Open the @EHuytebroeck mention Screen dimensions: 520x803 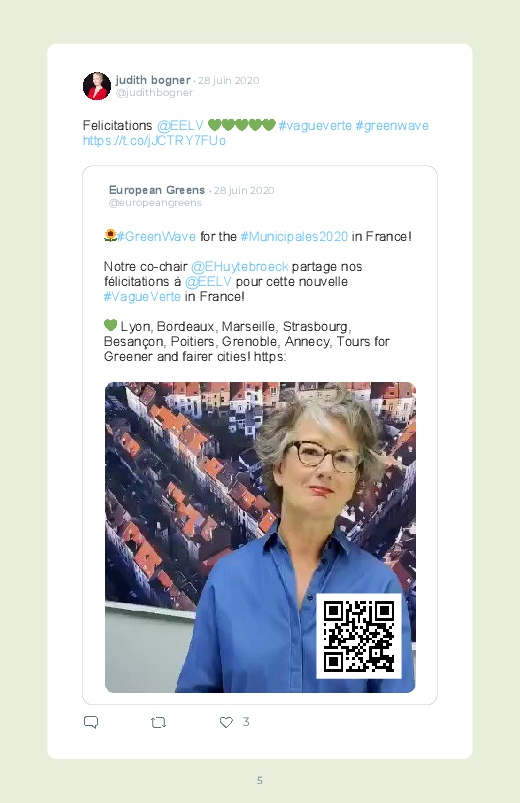pyautogui.click(x=240, y=267)
